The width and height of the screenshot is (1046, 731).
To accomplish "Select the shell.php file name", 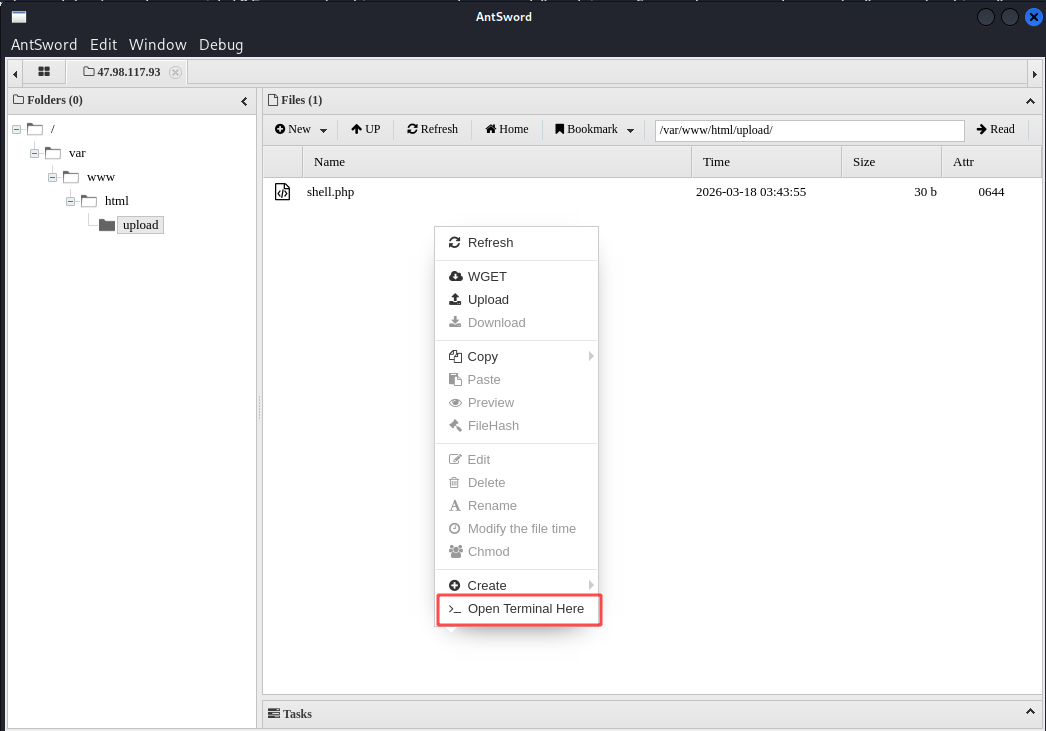I will [x=330, y=192].
